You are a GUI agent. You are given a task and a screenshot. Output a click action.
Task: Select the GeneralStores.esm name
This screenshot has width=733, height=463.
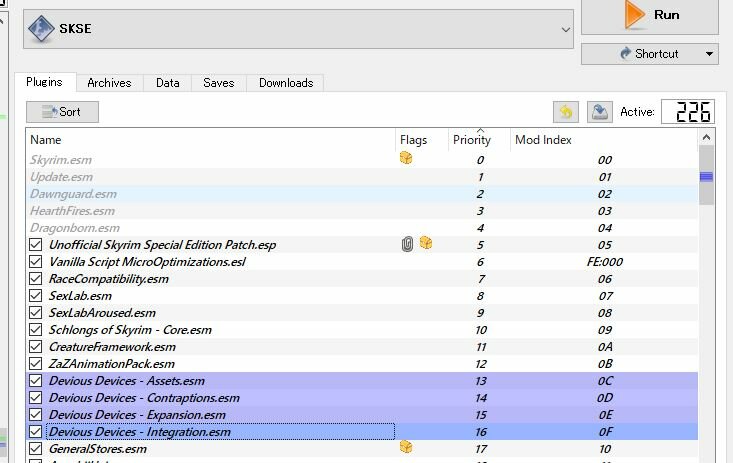click(x=98, y=449)
